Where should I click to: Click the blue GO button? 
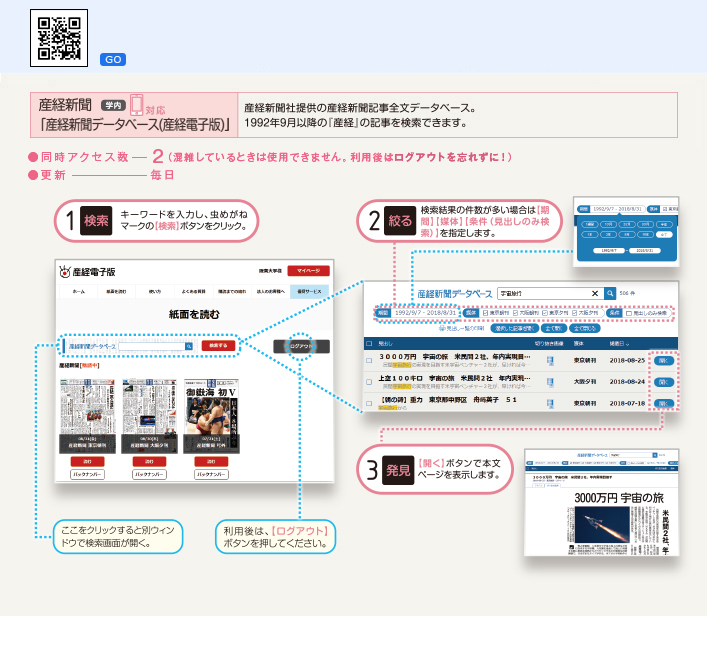click(x=113, y=60)
